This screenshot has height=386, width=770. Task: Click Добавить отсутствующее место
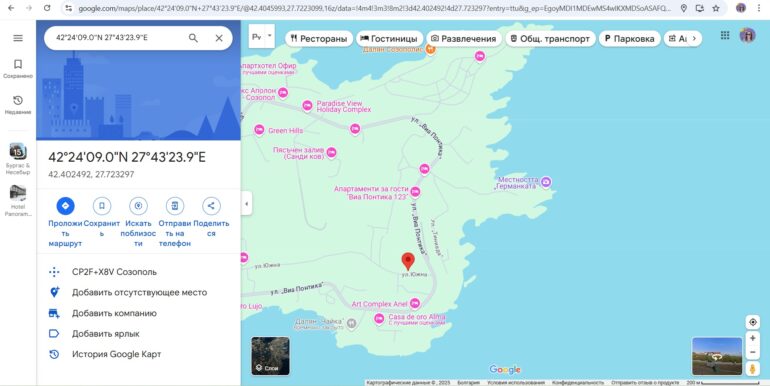(x=138, y=292)
